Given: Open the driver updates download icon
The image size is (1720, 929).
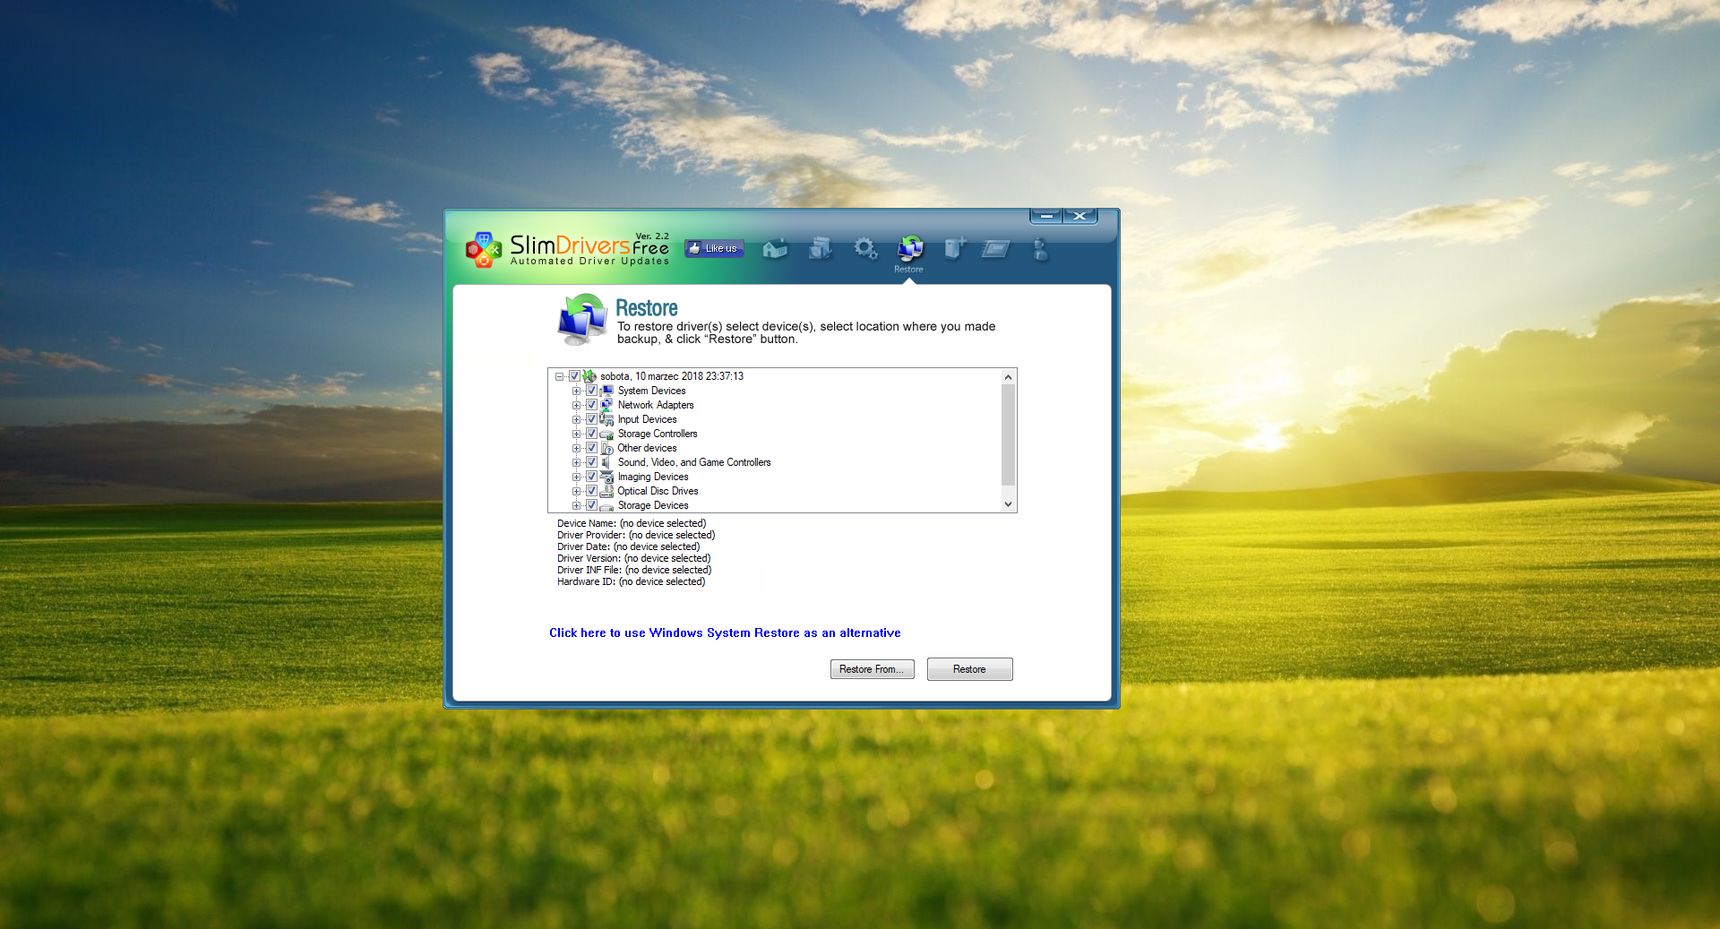Looking at the screenshot, I should [820, 247].
